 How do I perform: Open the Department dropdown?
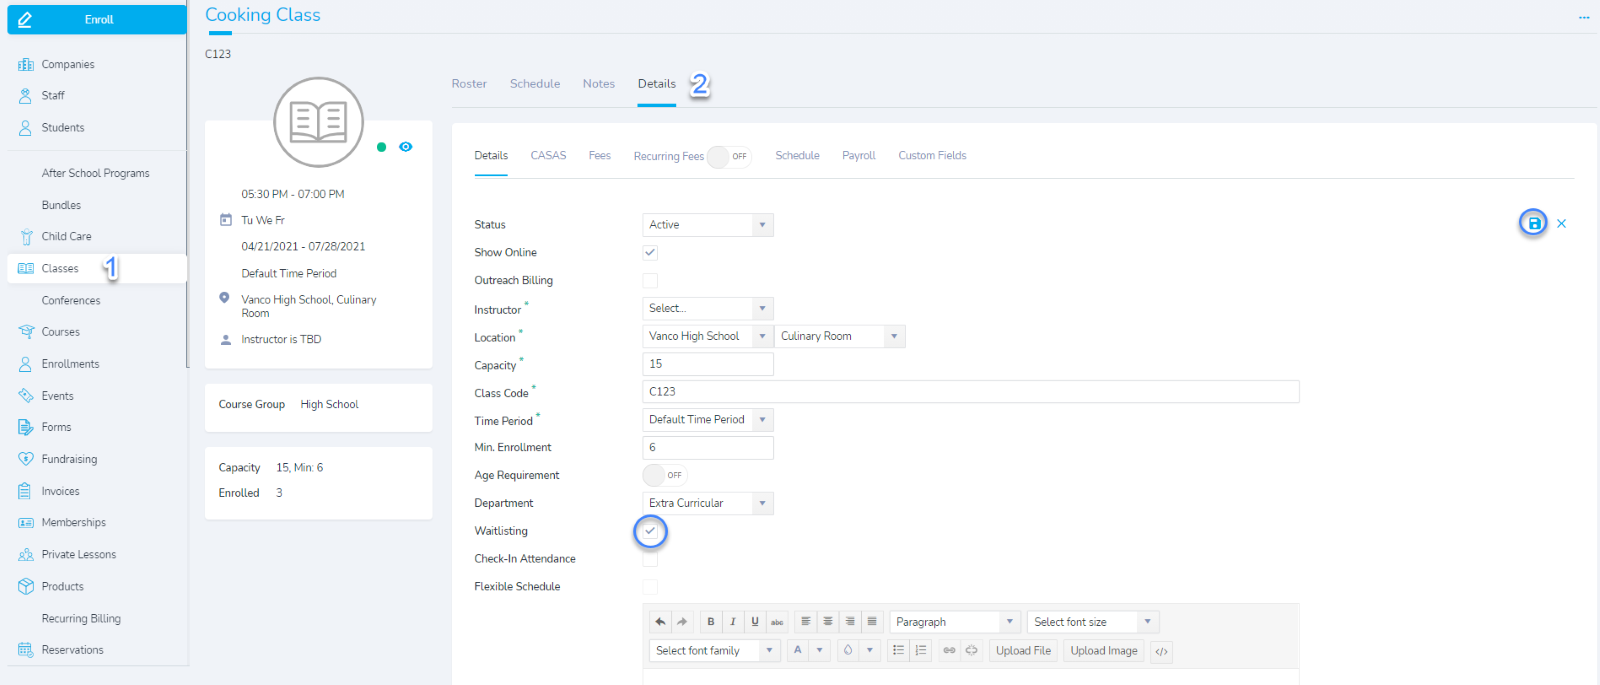(x=708, y=503)
